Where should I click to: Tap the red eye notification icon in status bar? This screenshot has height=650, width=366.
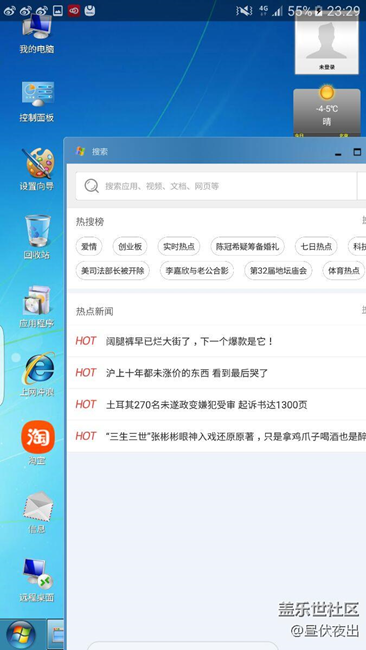pyautogui.click(x=74, y=11)
